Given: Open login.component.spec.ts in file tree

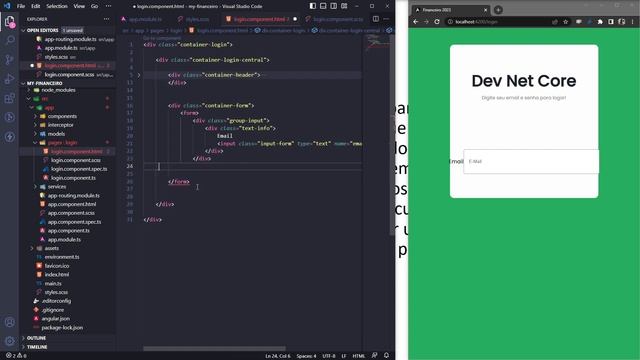Looking at the screenshot, I should pos(79,169).
